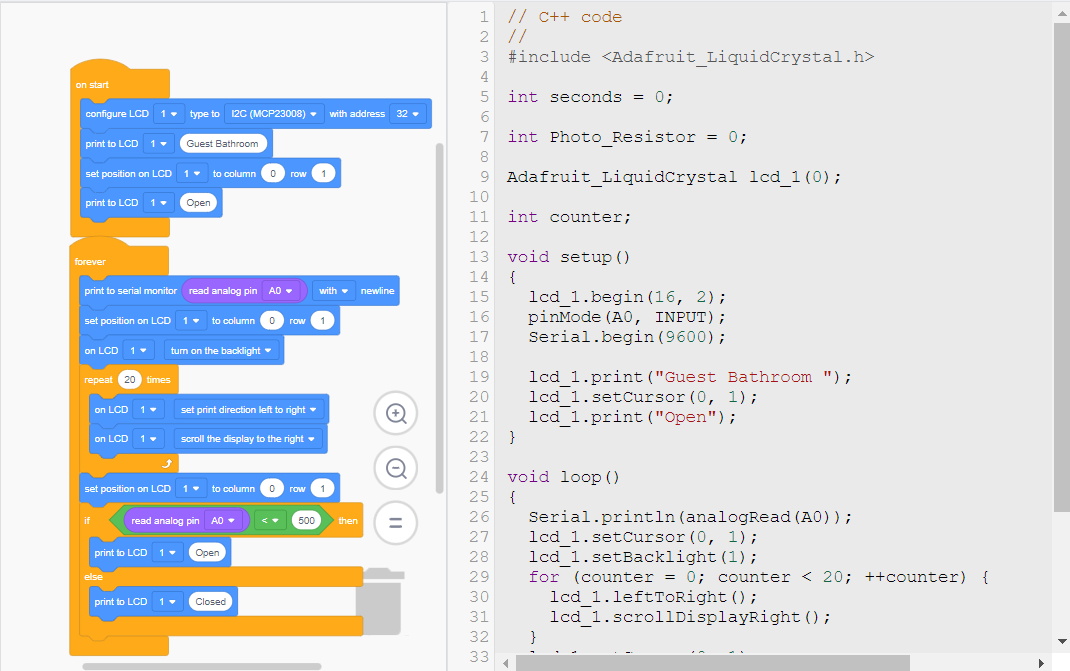Click the code panel scroll-down arrow
Viewport: 1070px width, 671px height.
(1062, 642)
